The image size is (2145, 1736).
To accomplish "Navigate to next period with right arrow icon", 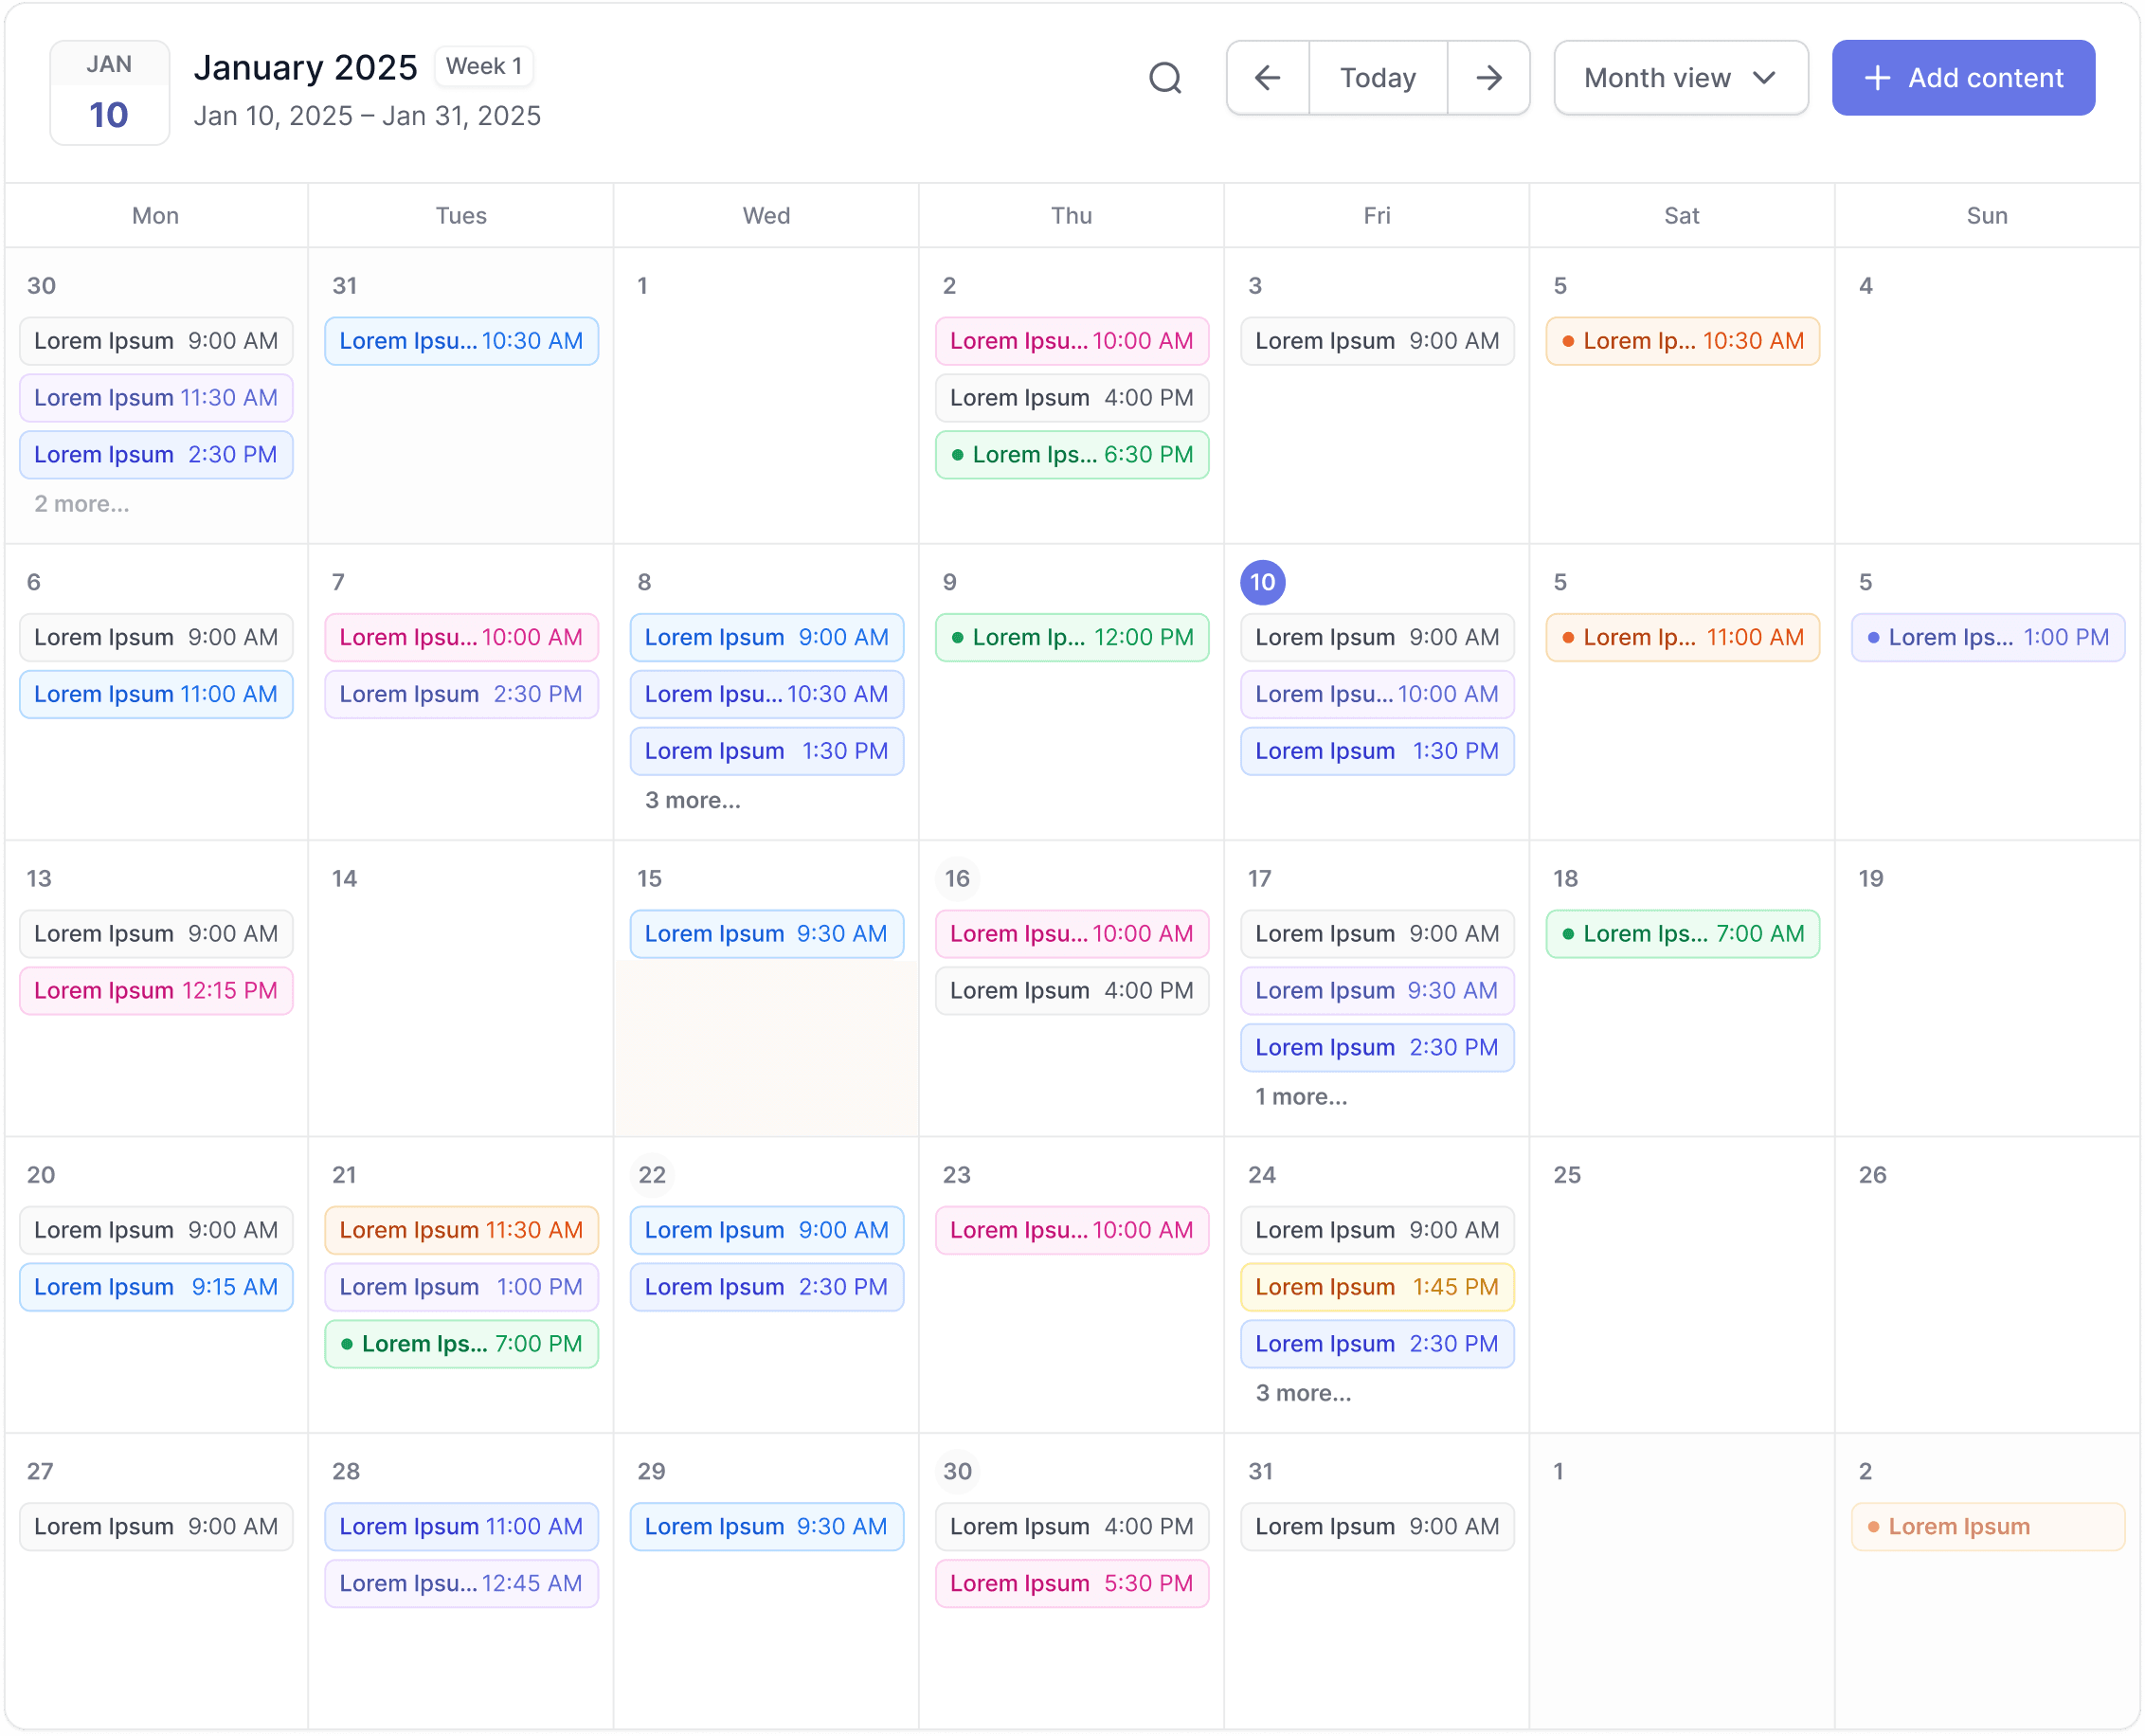I will point(1489,77).
